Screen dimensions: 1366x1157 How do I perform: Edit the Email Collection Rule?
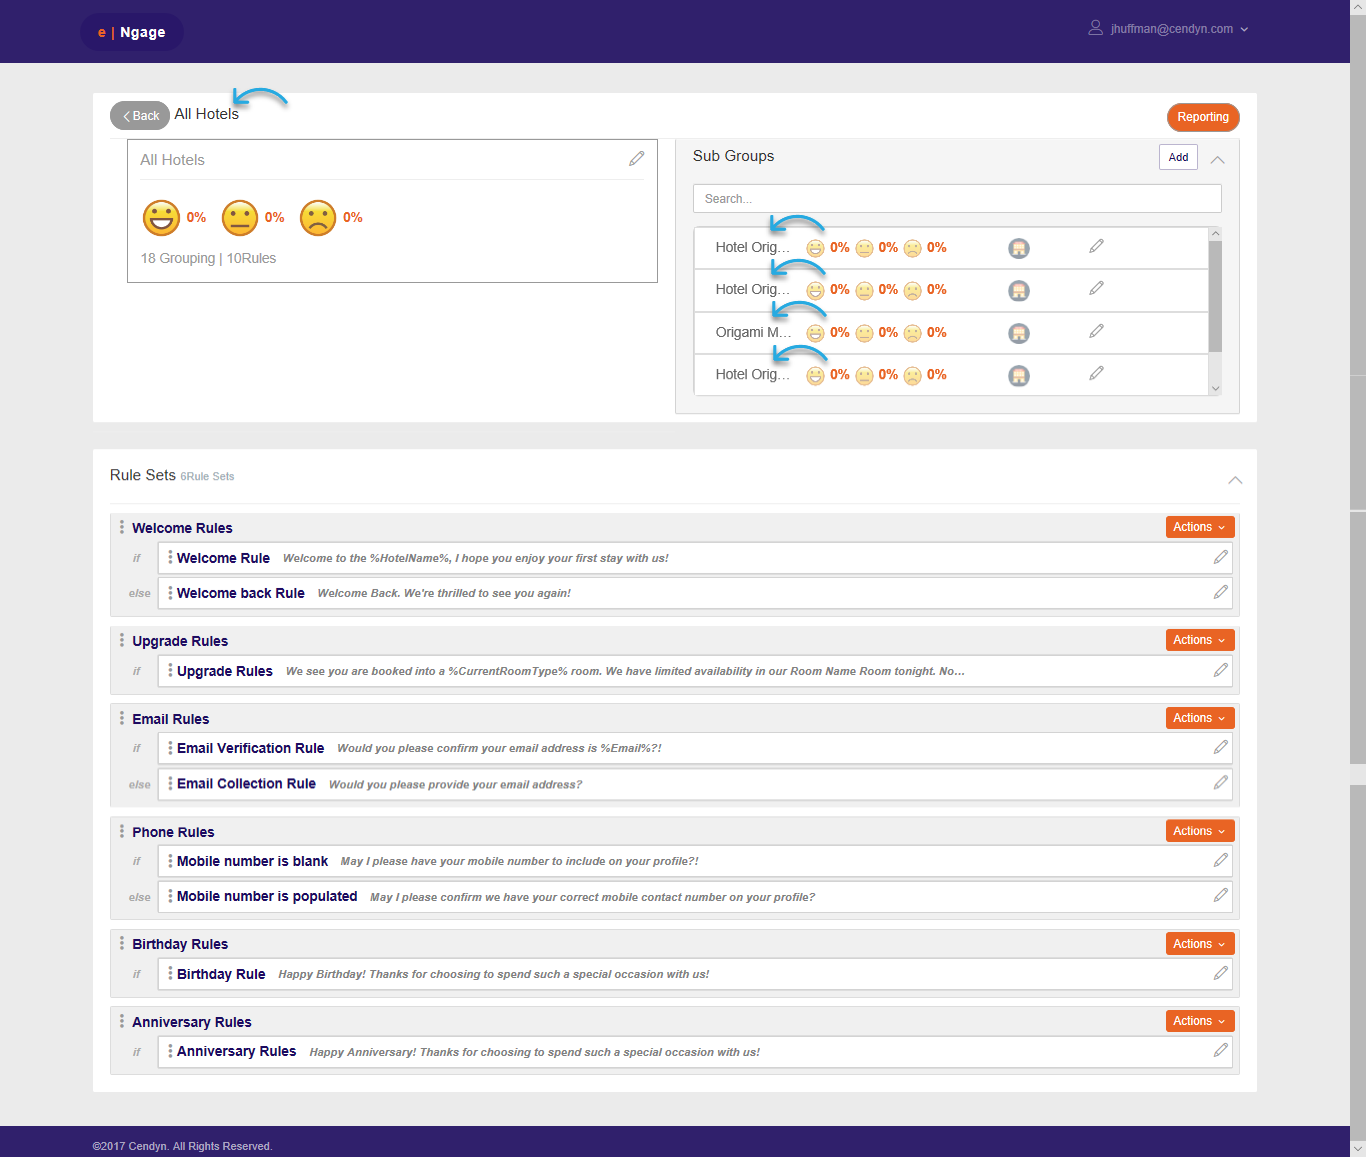pos(1220,783)
